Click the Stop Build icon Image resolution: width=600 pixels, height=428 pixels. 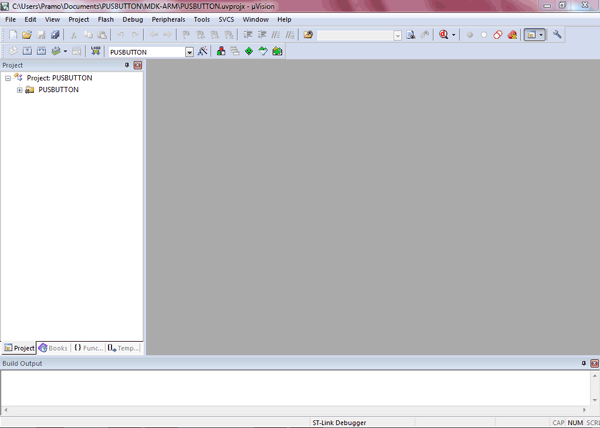coord(77,51)
